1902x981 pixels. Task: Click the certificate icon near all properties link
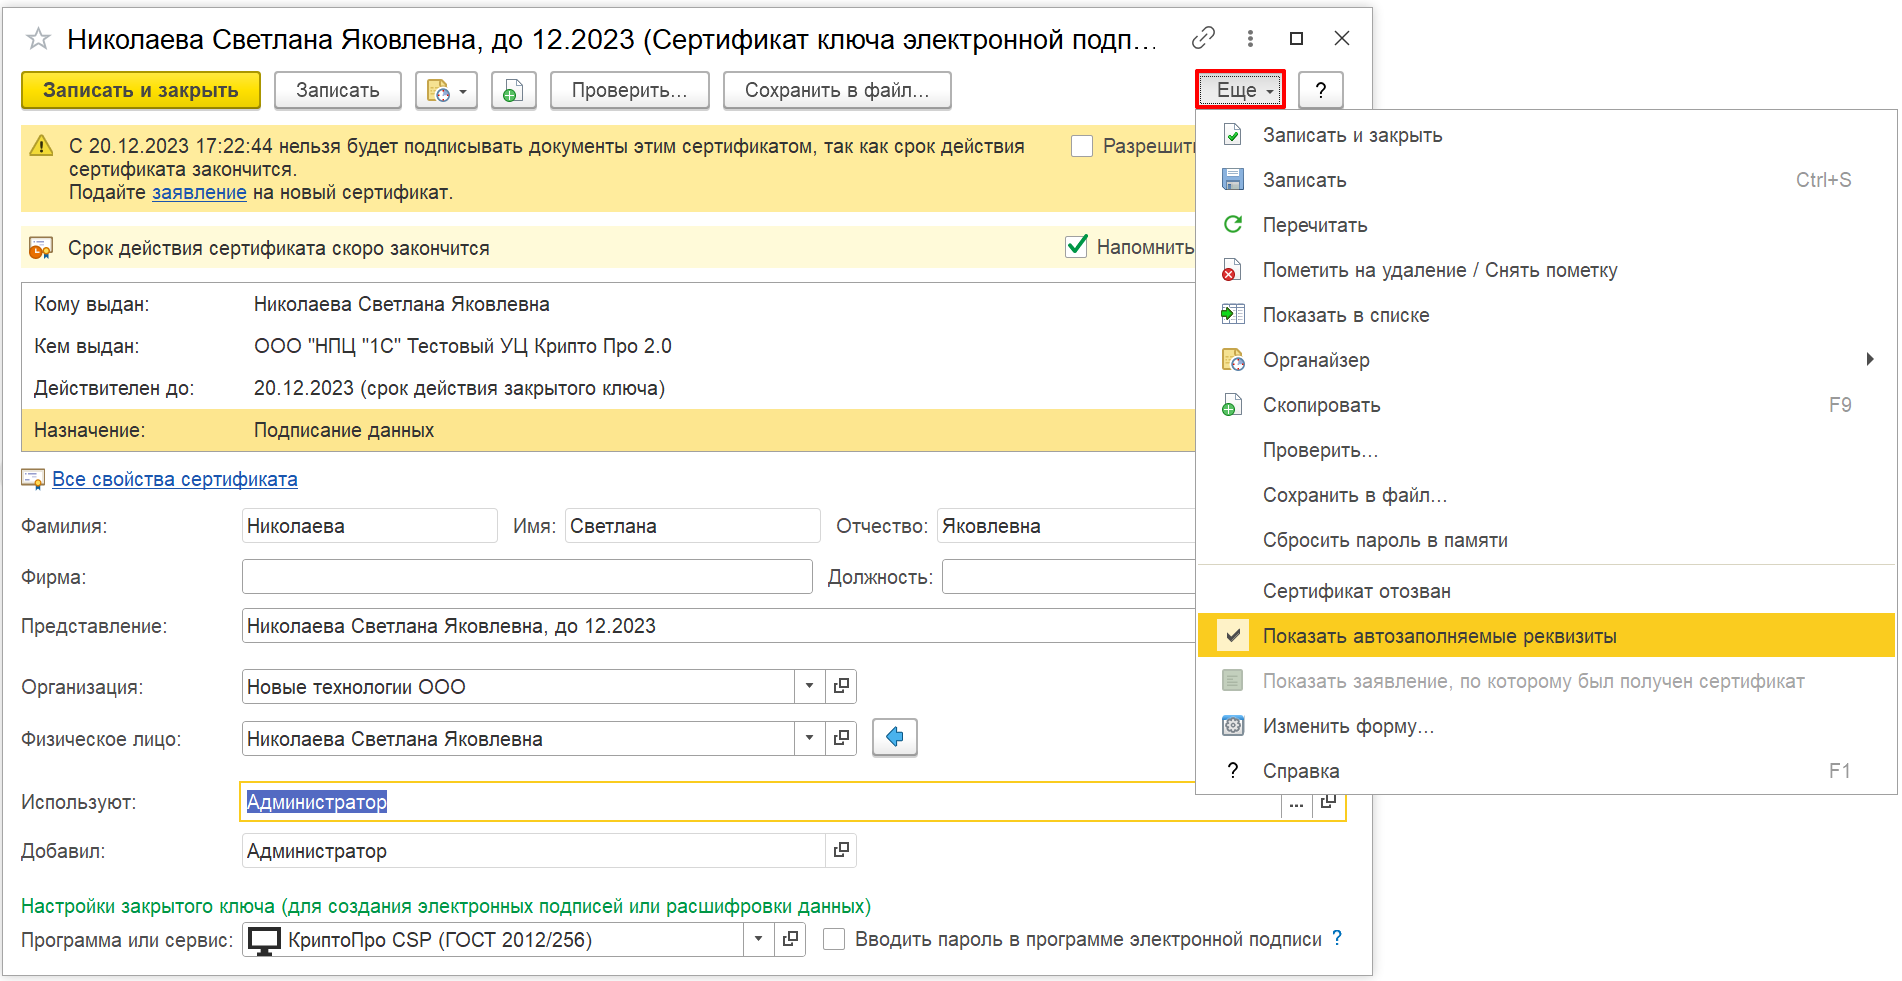tap(33, 479)
